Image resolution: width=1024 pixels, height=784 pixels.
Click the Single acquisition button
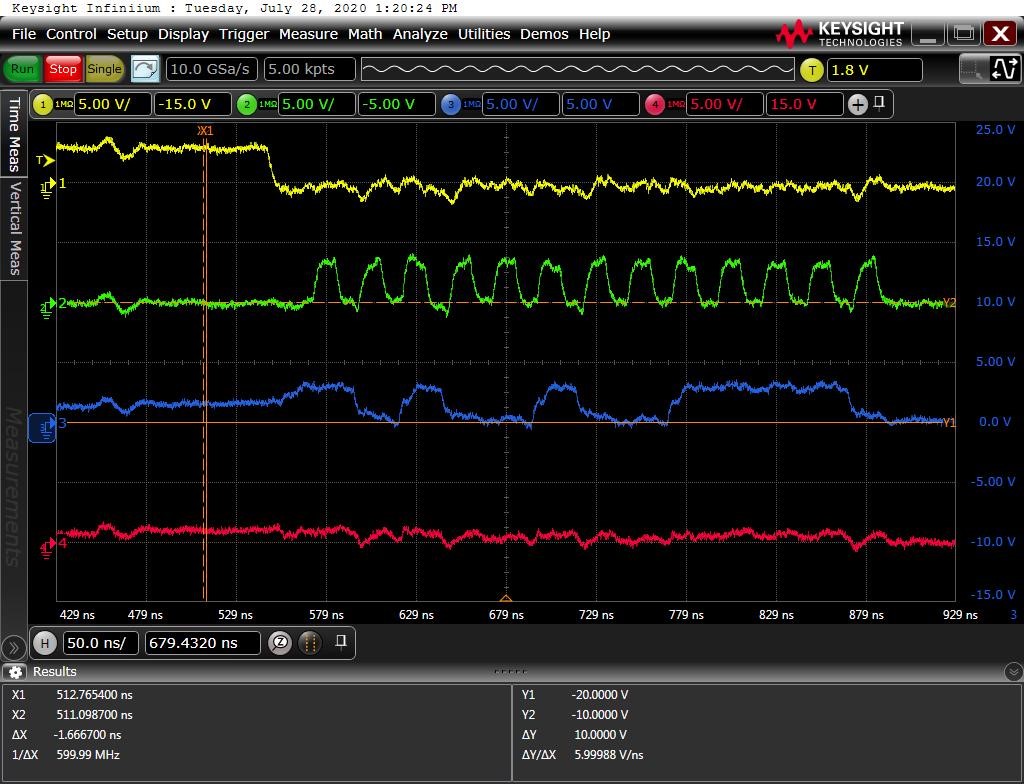click(x=104, y=69)
